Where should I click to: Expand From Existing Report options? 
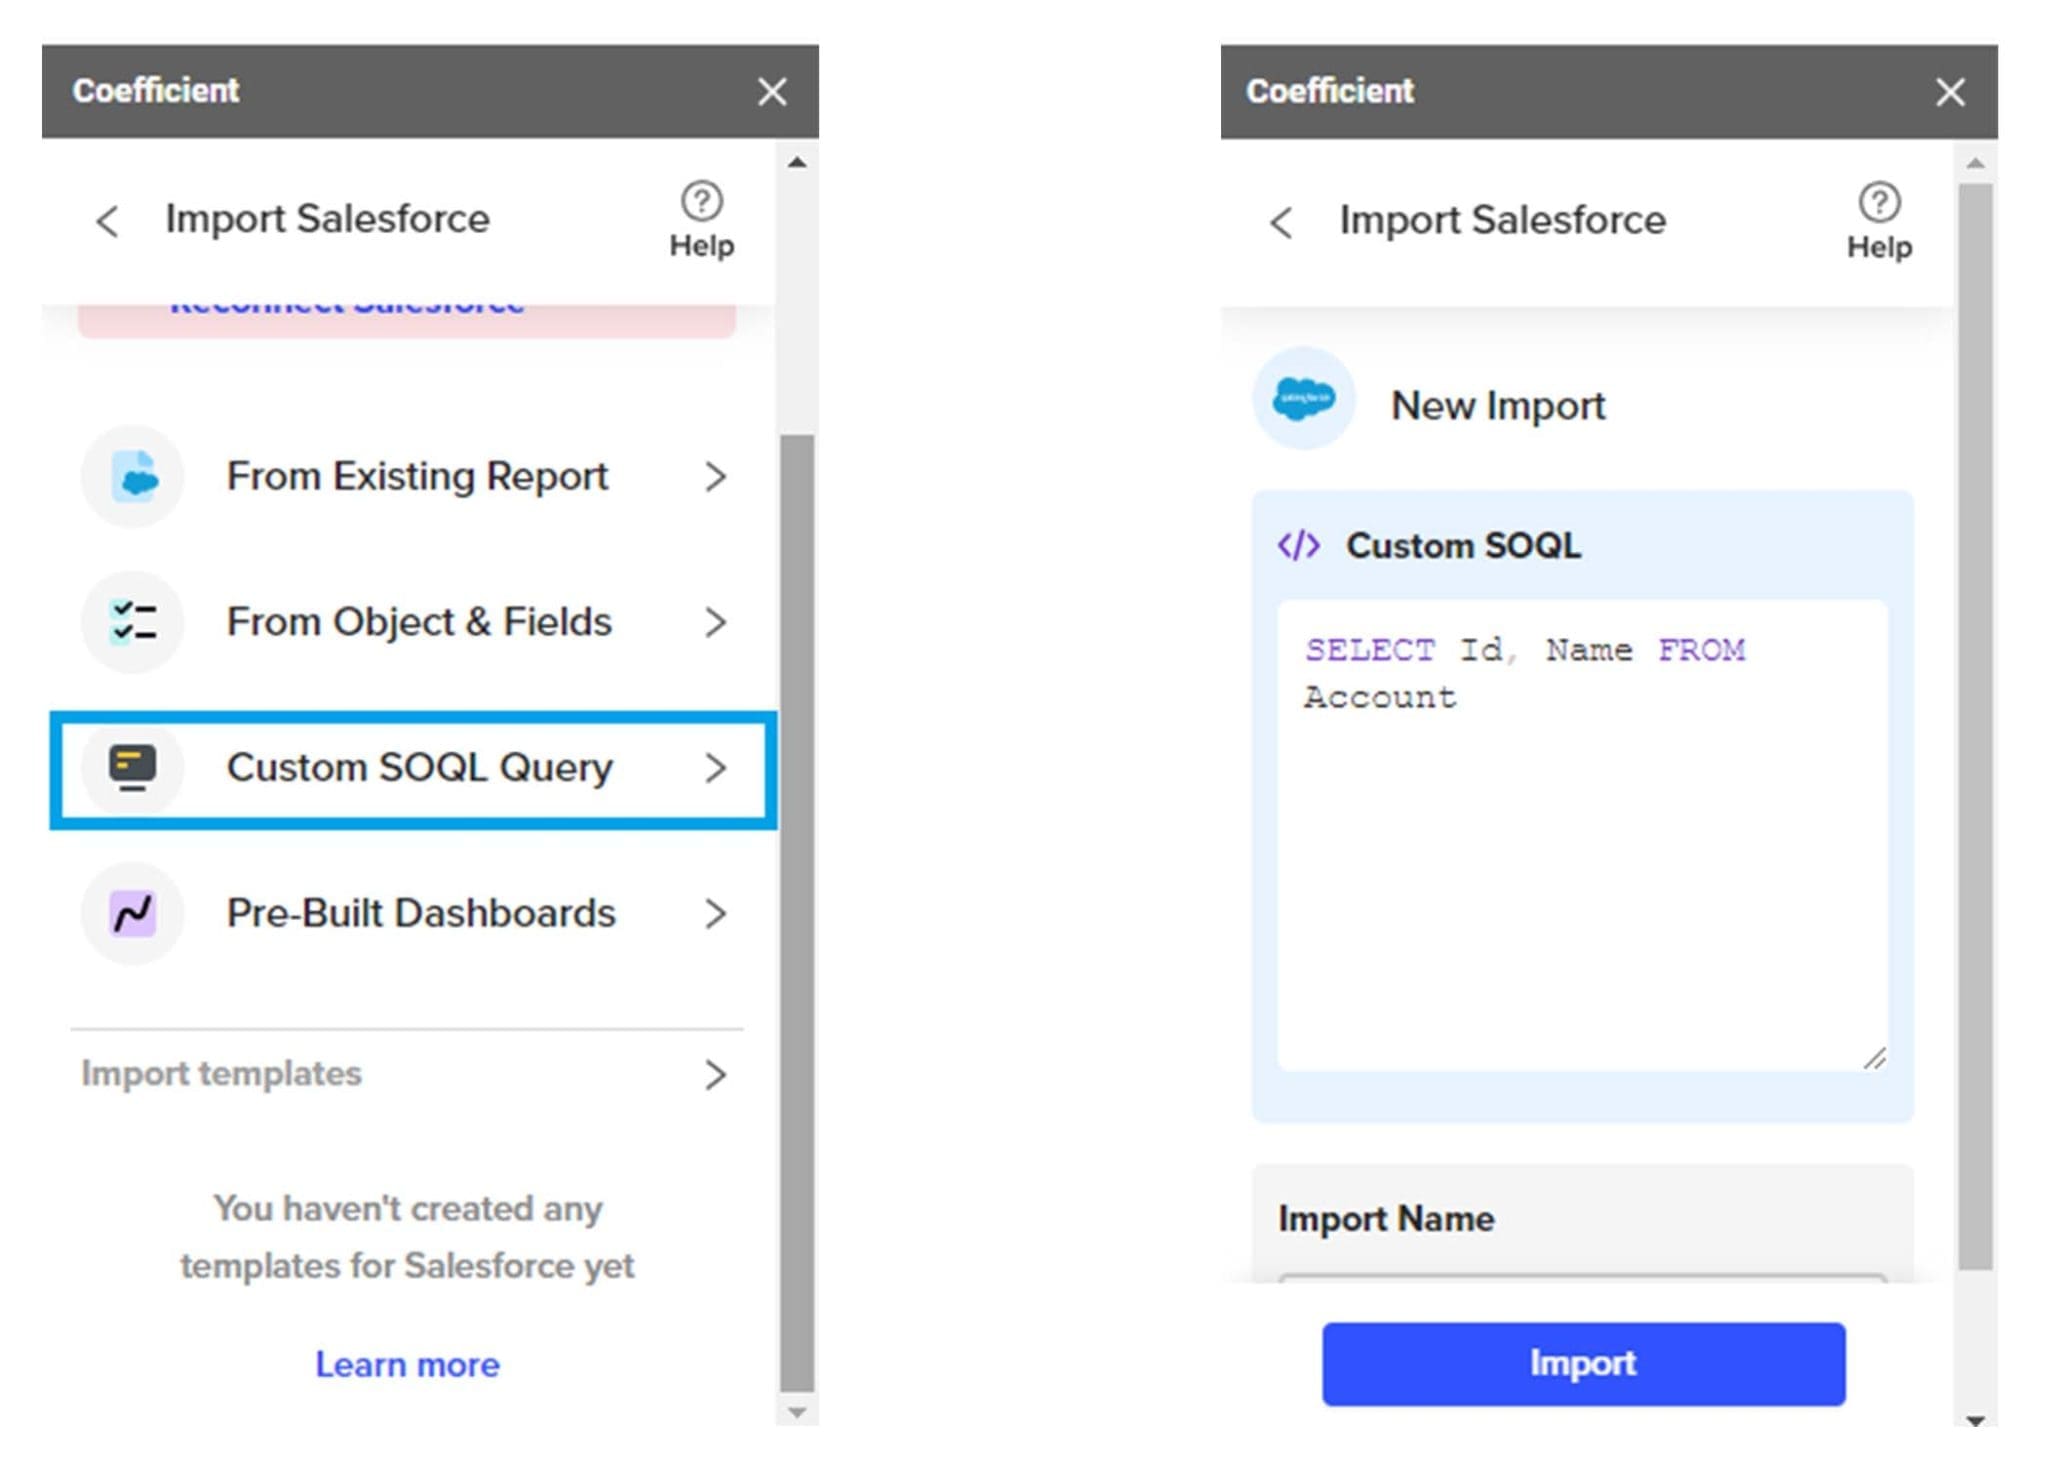[x=716, y=477]
